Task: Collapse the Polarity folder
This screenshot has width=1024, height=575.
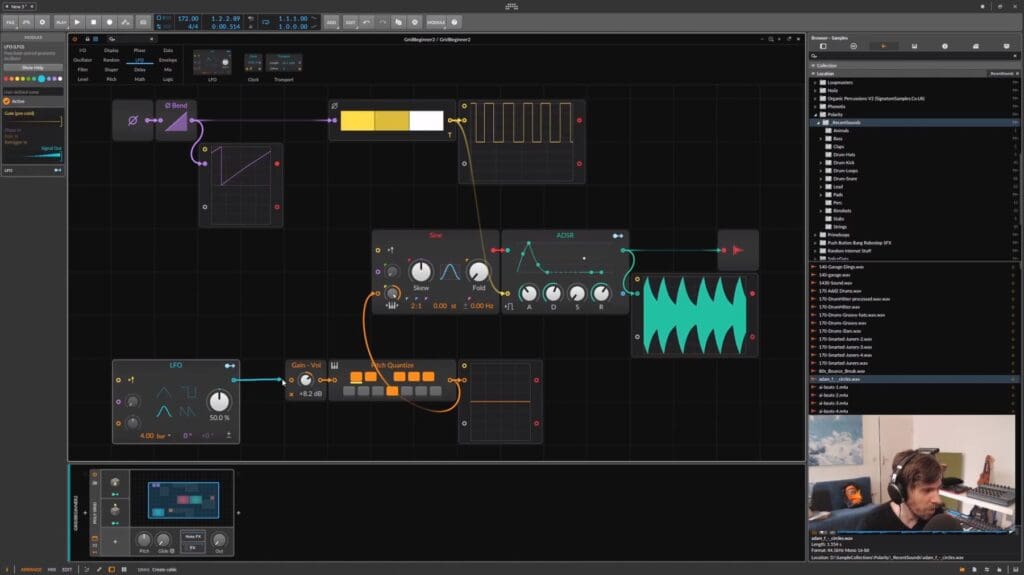Action: (815, 114)
